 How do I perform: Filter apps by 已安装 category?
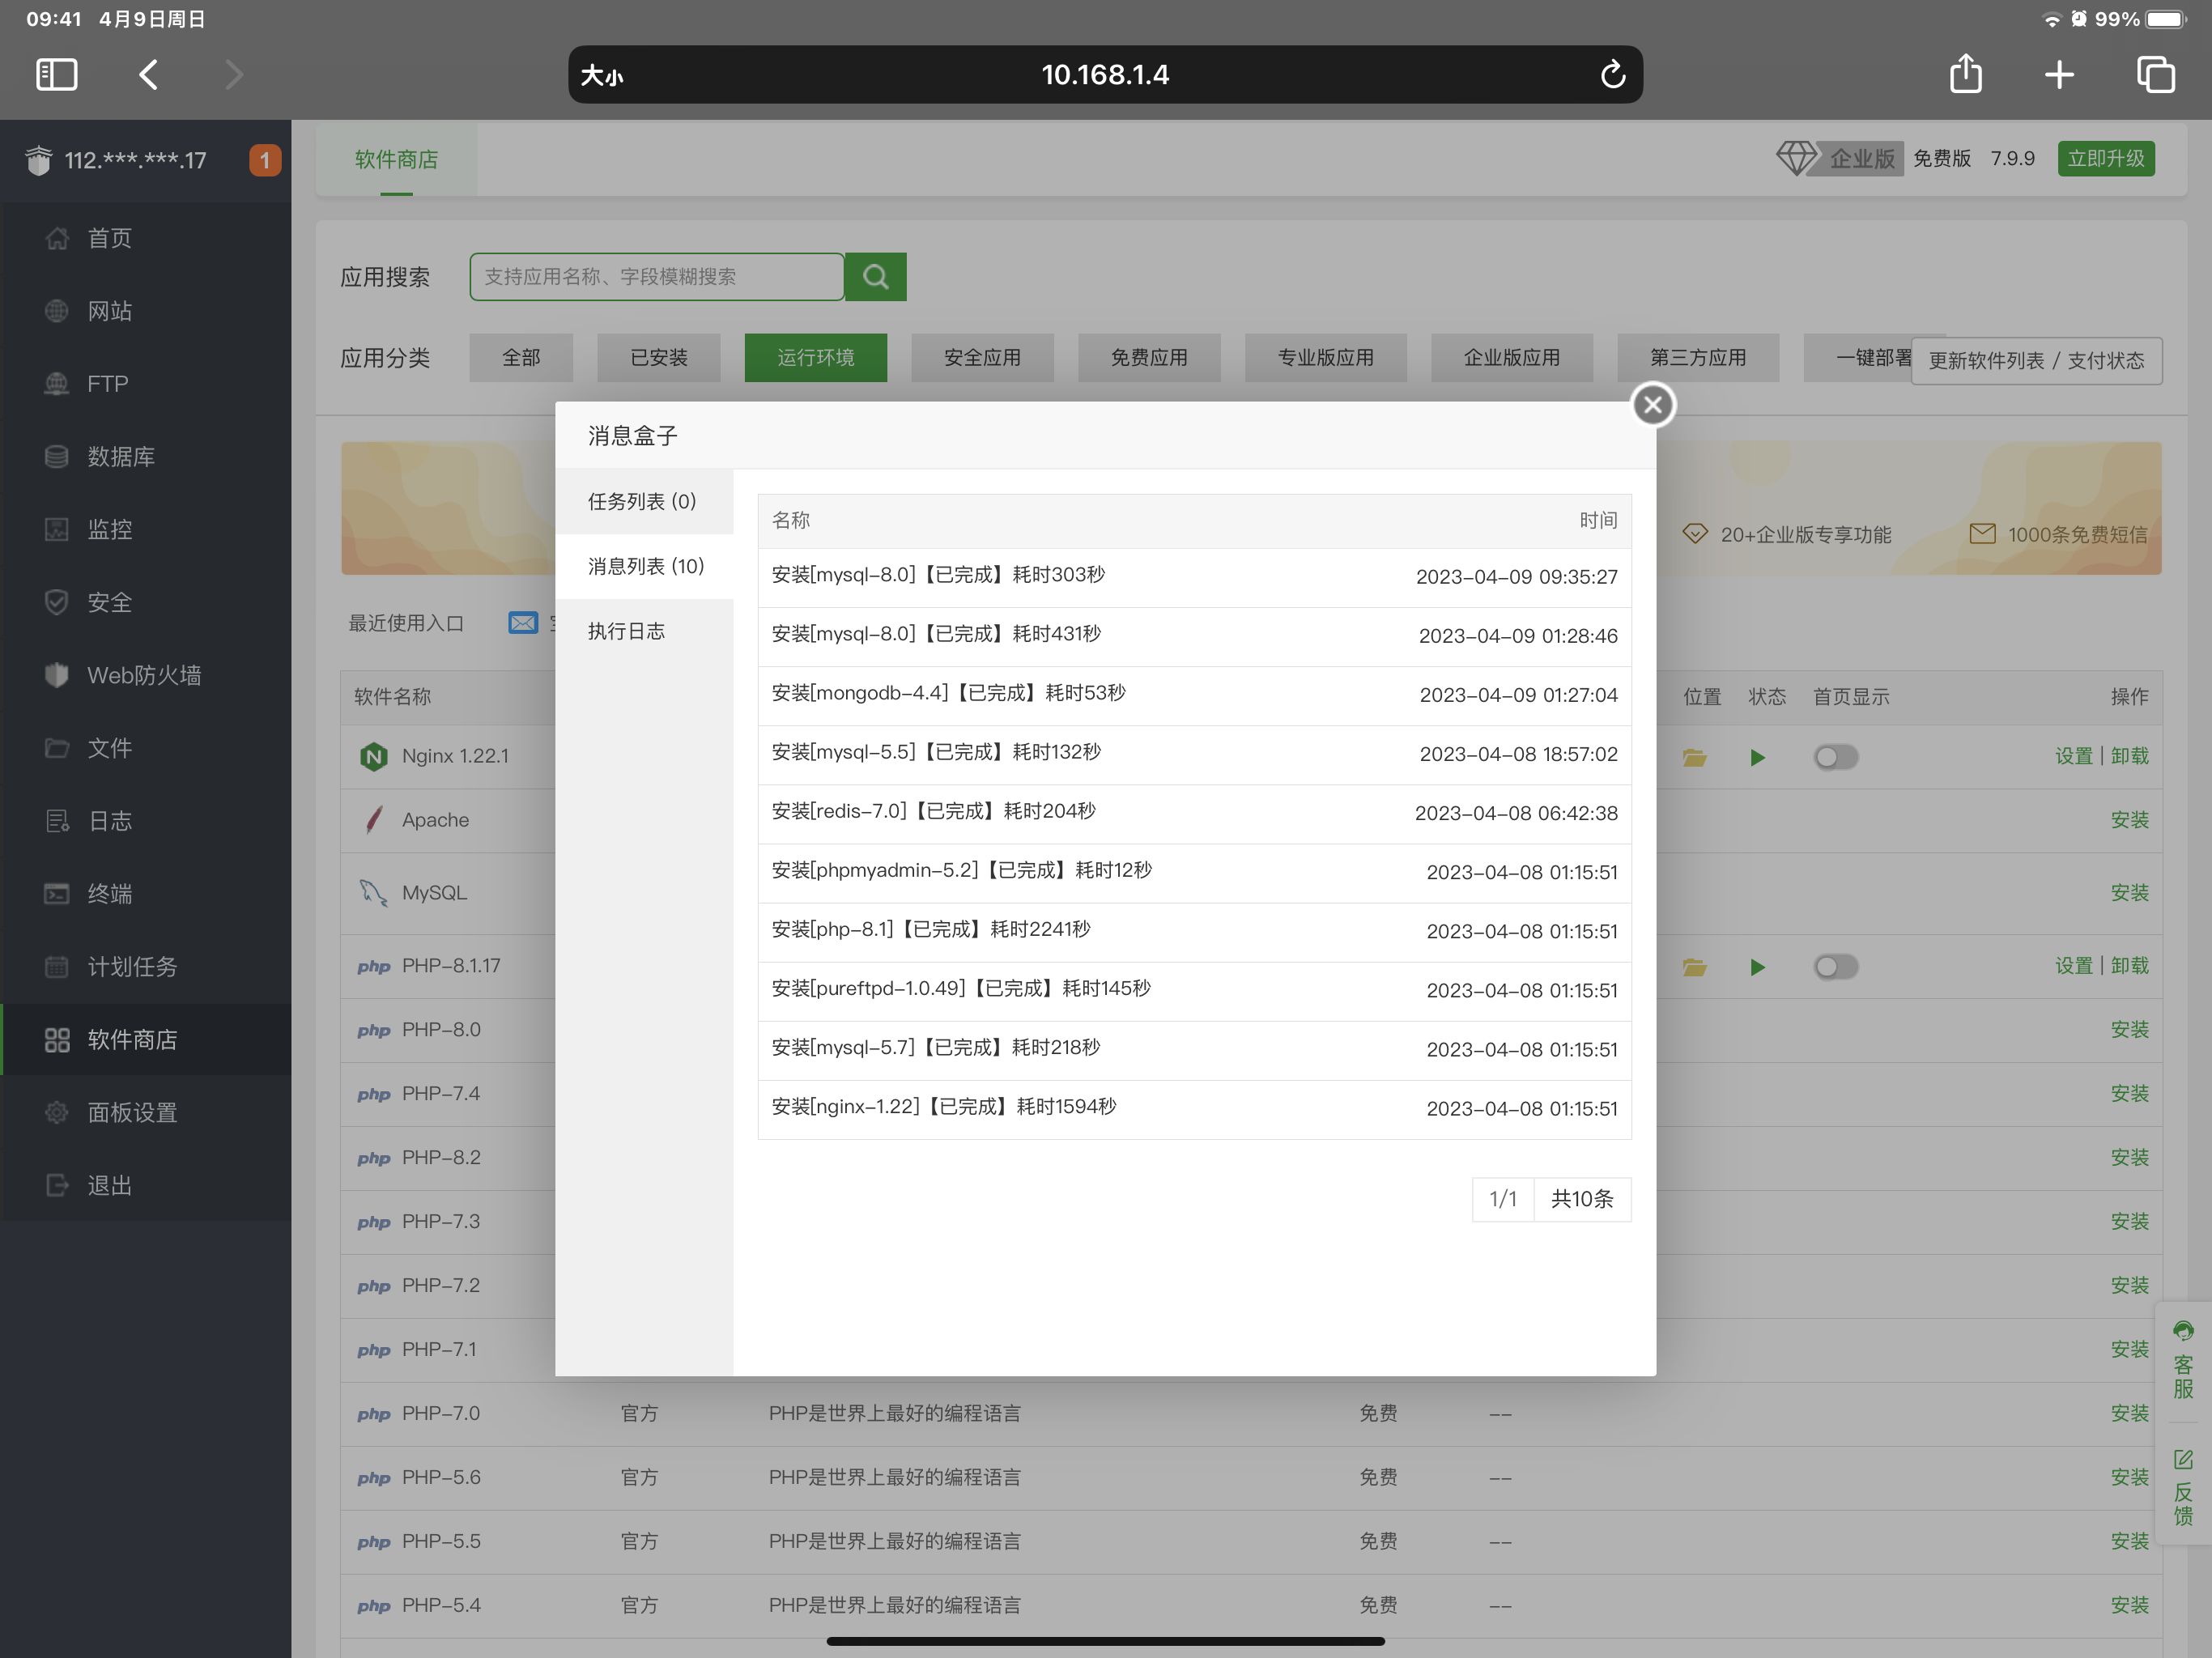click(x=659, y=358)
